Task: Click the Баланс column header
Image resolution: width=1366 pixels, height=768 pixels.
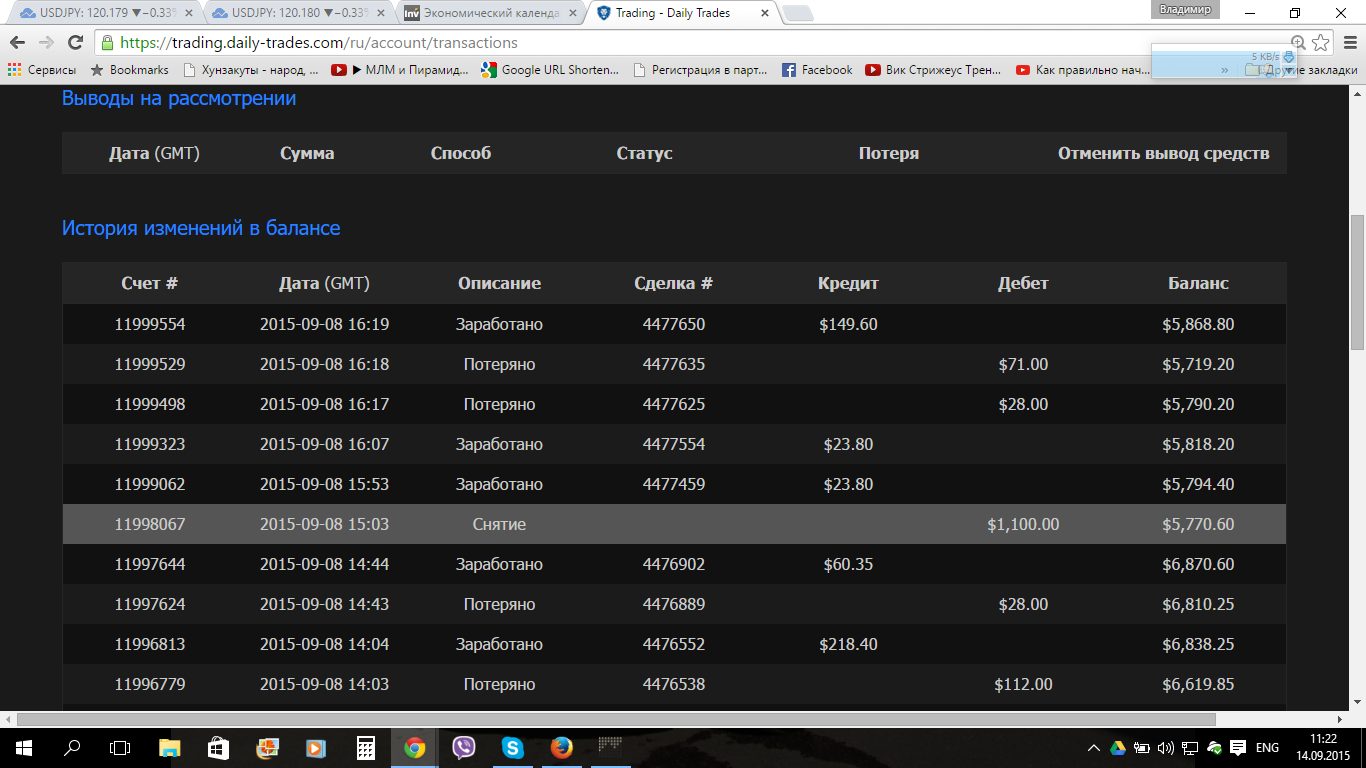Action: [1198, 283]
